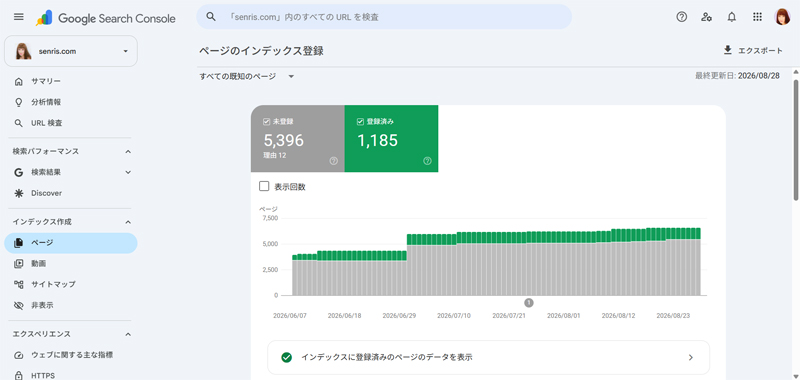Open the senris.com property dropdown
The width and height of the screenshot is (800, 380).
71,51
